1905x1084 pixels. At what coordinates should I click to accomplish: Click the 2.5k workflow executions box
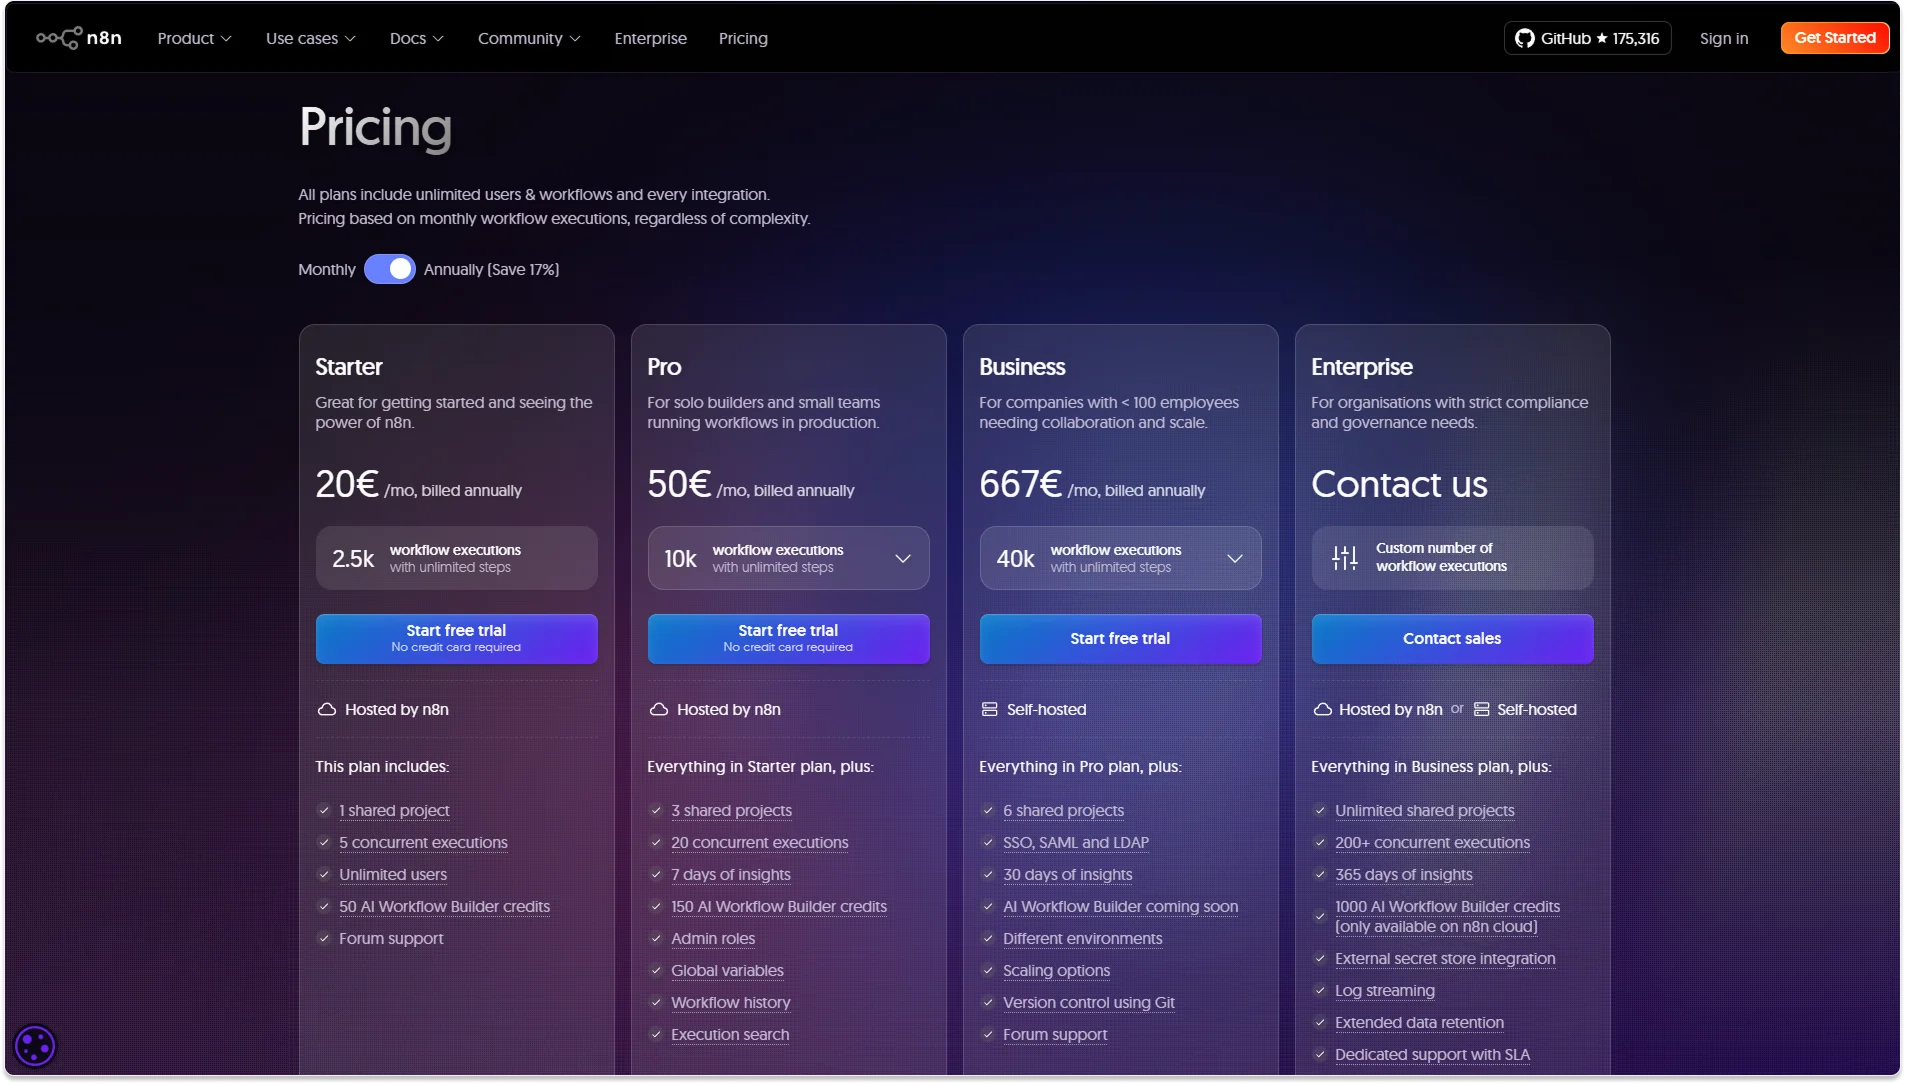[x=456, y=558]
